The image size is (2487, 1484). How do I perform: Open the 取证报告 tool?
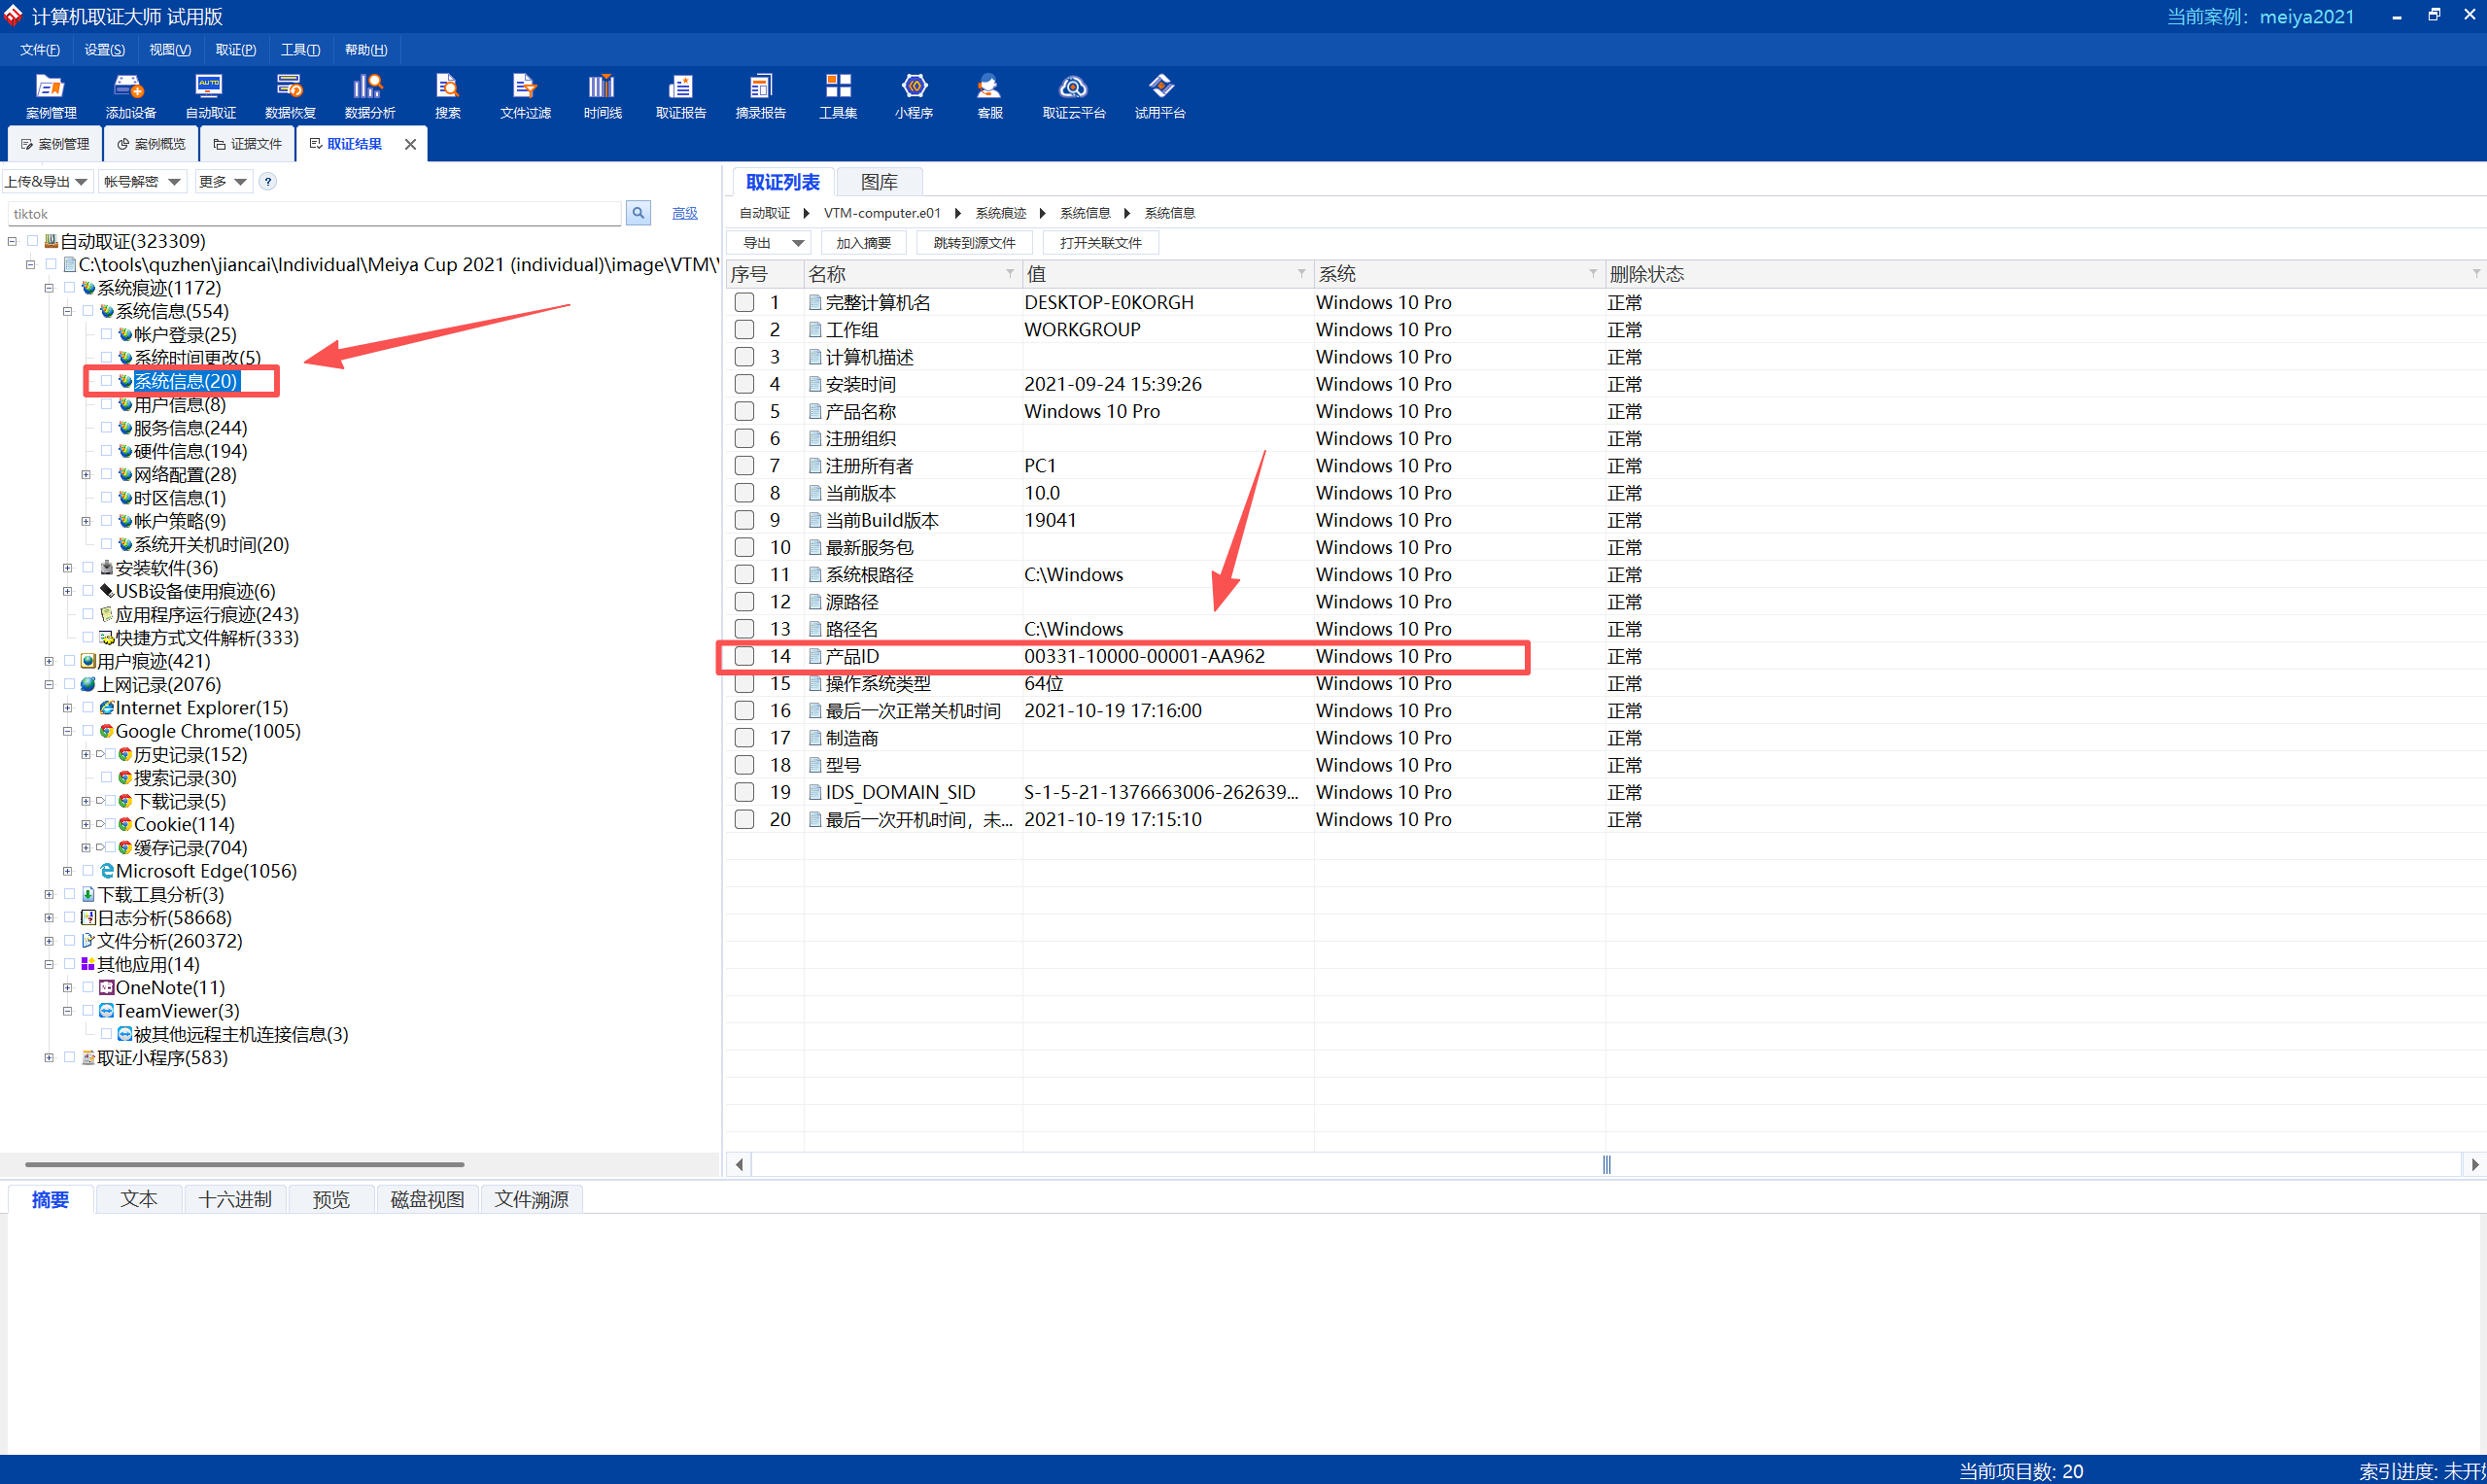(680, 96)
